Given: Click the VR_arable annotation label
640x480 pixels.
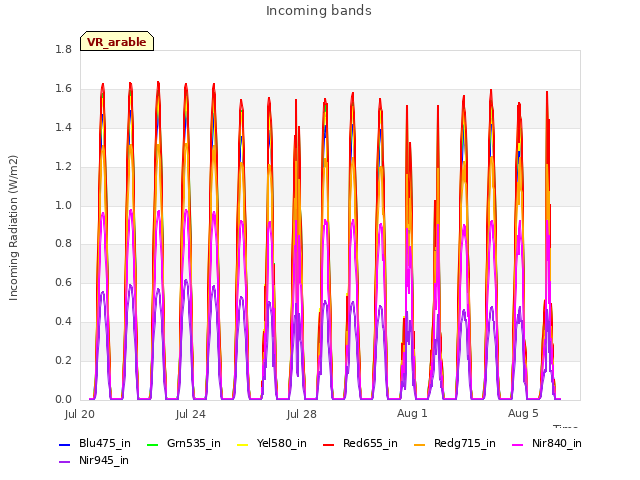Looking at the screenshot, I should click(117, 41).
